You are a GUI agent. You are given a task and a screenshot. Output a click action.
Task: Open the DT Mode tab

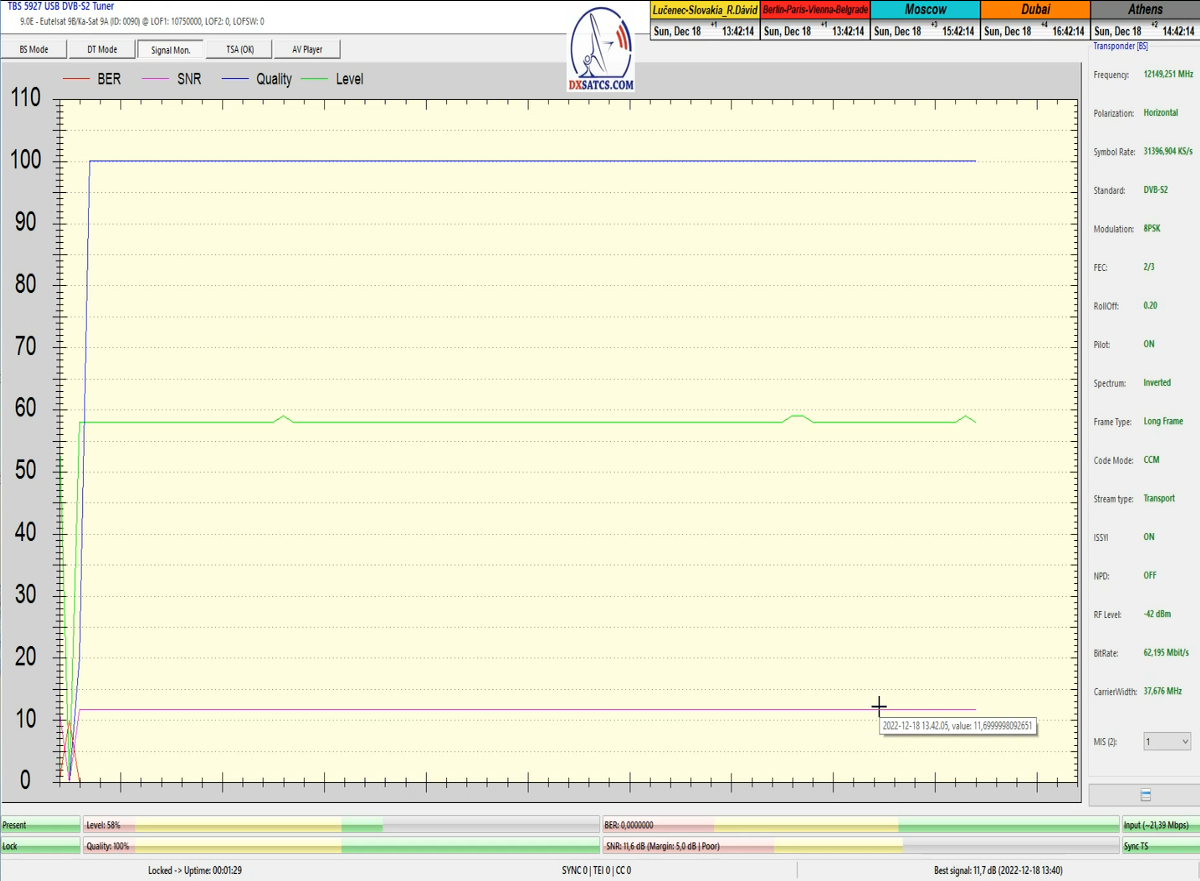point(101,49)
